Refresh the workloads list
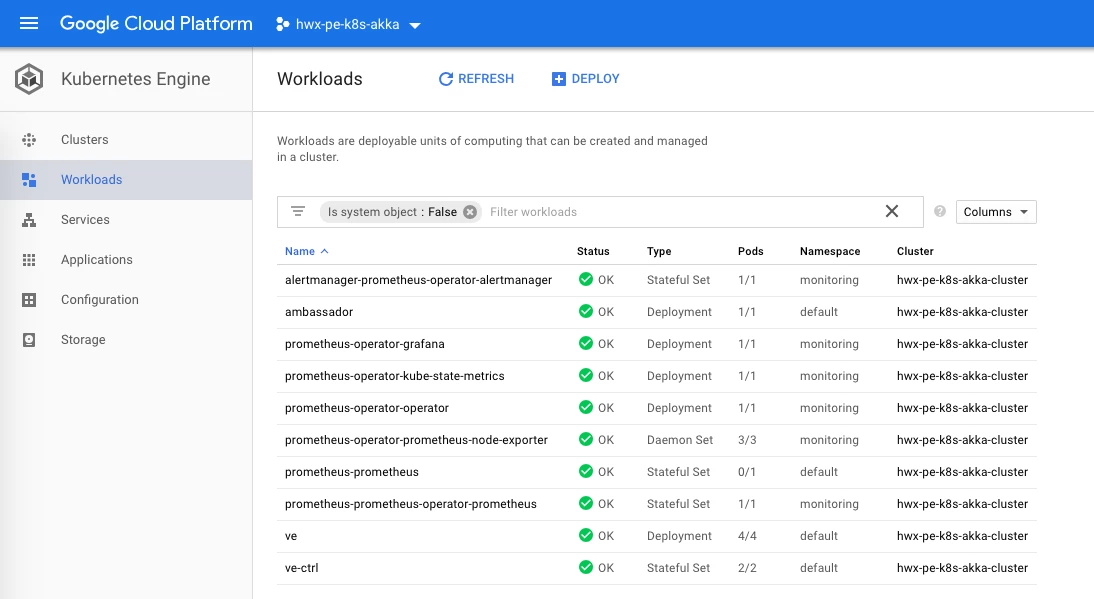This screenshot has width=1094, height=599. point(476,79)
